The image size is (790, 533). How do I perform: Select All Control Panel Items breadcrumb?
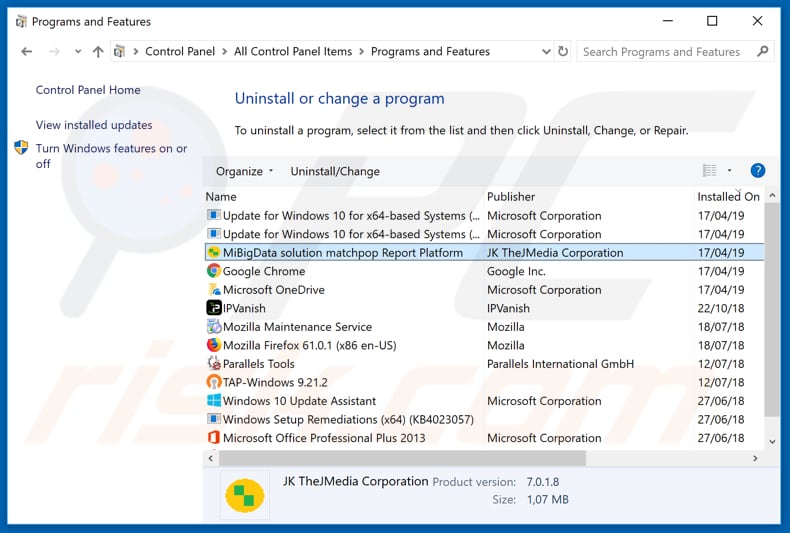pyautogui.click(x=293, y=51)
